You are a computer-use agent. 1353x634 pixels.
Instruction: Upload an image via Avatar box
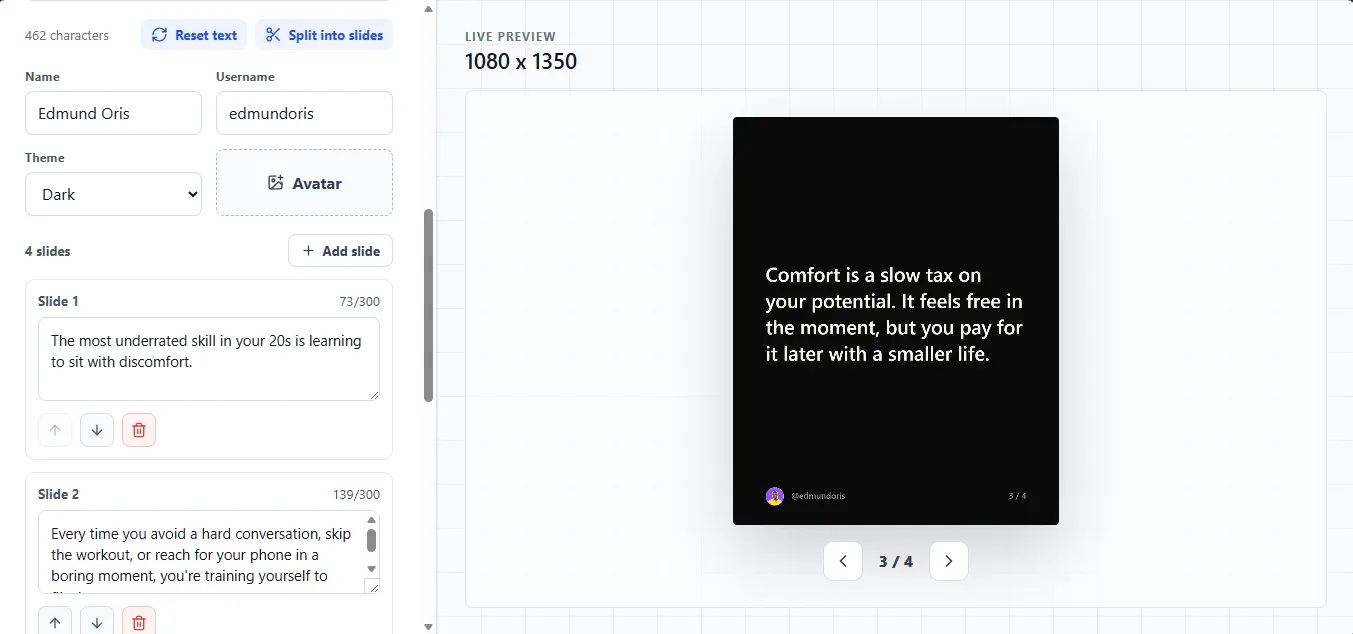point(304,183)
